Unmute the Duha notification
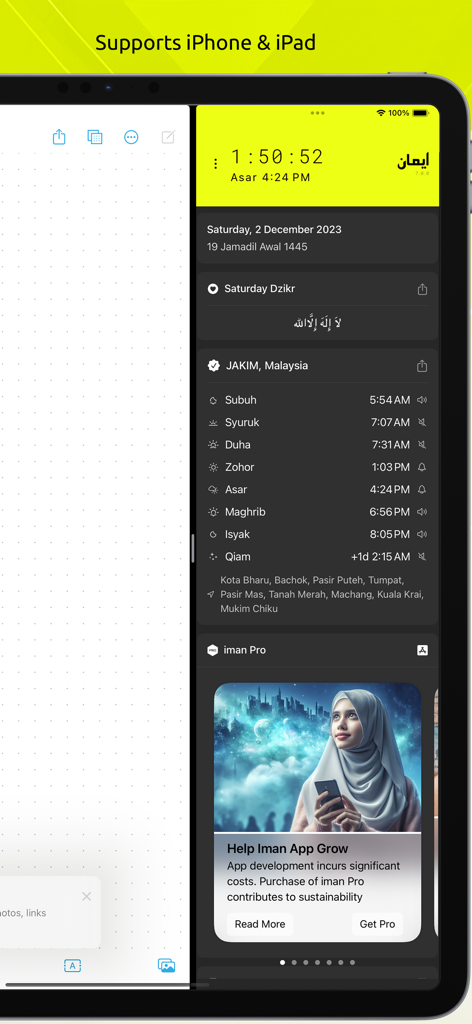This screenshot has width=472, height=1024. 422,445
